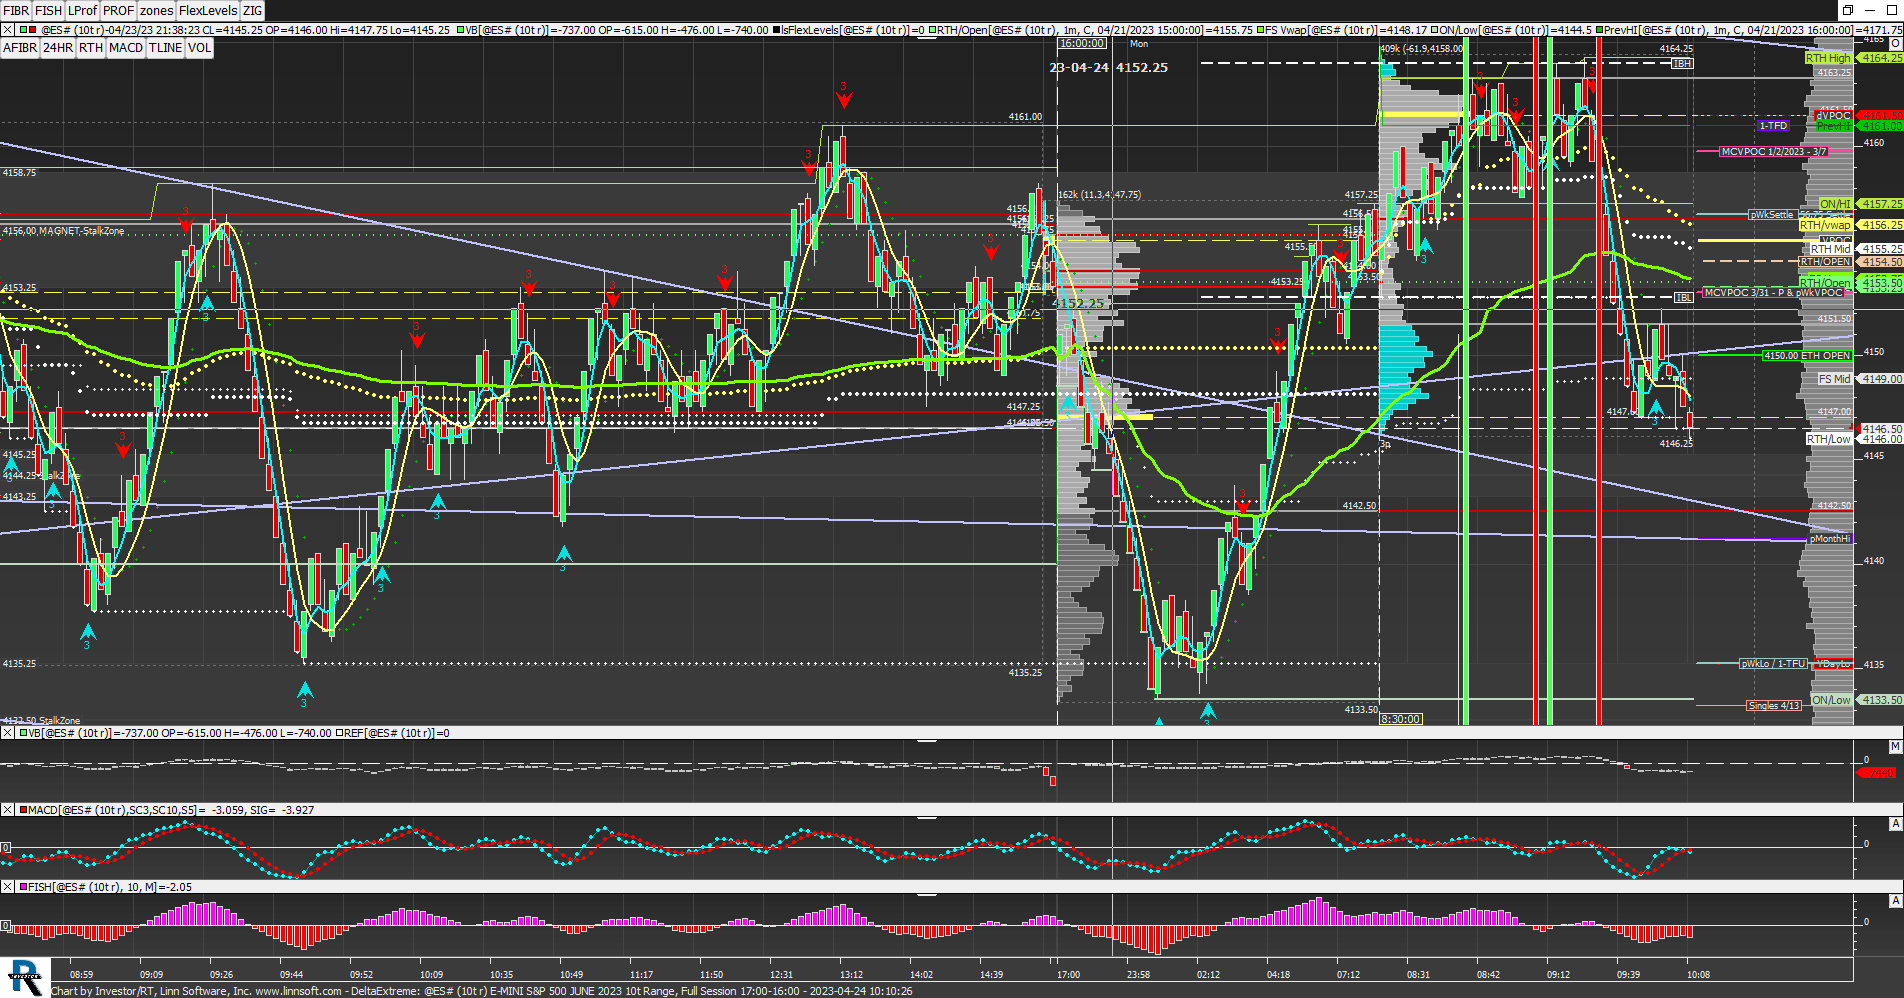Click the MCVPOC 3/31 - P & pWkVPOC label

point(1773,293)
